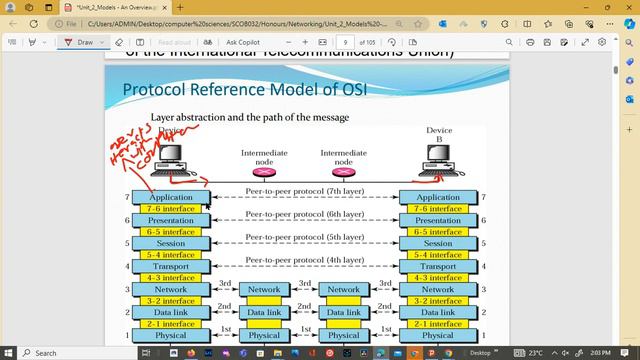The width and height of the screenshot is (640, 360).
Task: Open the sidebar Search icon
Action: pyautogui.click(x=629, y=42)
